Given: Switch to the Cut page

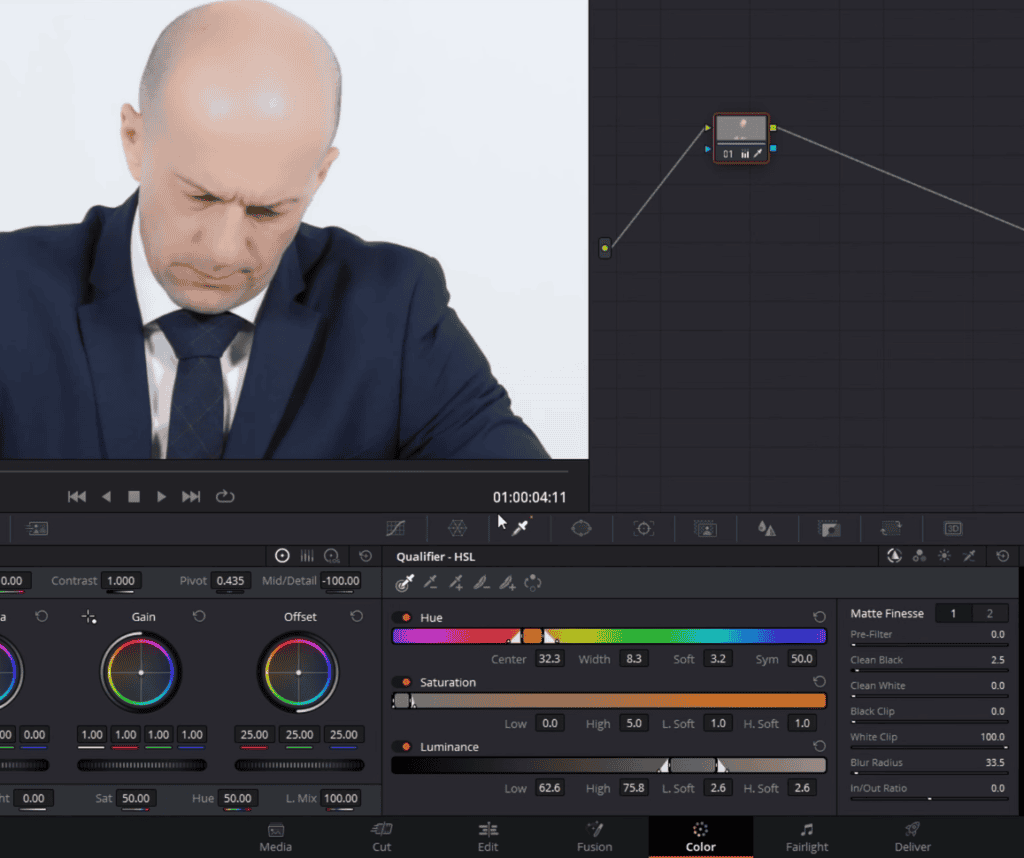Looking at the screenshot, I should [381, 837].
